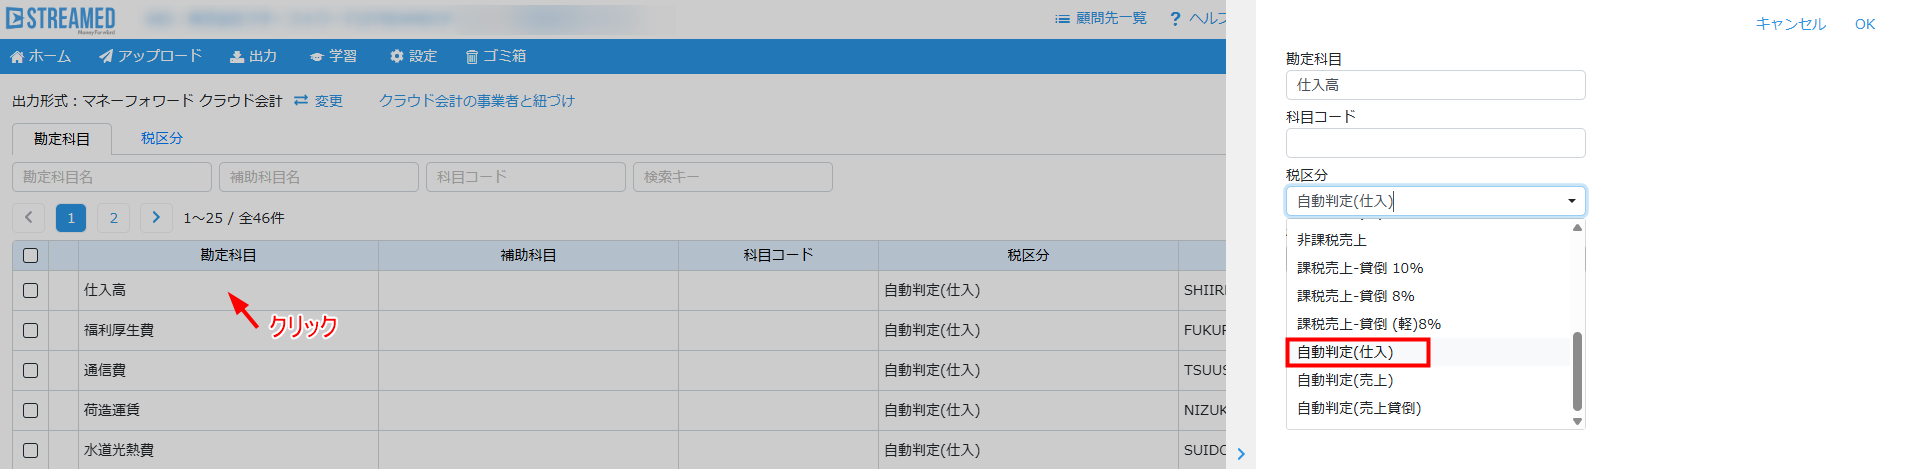Viewport: 1910px width, 469px height.
Task: Select 自動判定(売上) from the dropdown list
Action: click(1345, 380)
